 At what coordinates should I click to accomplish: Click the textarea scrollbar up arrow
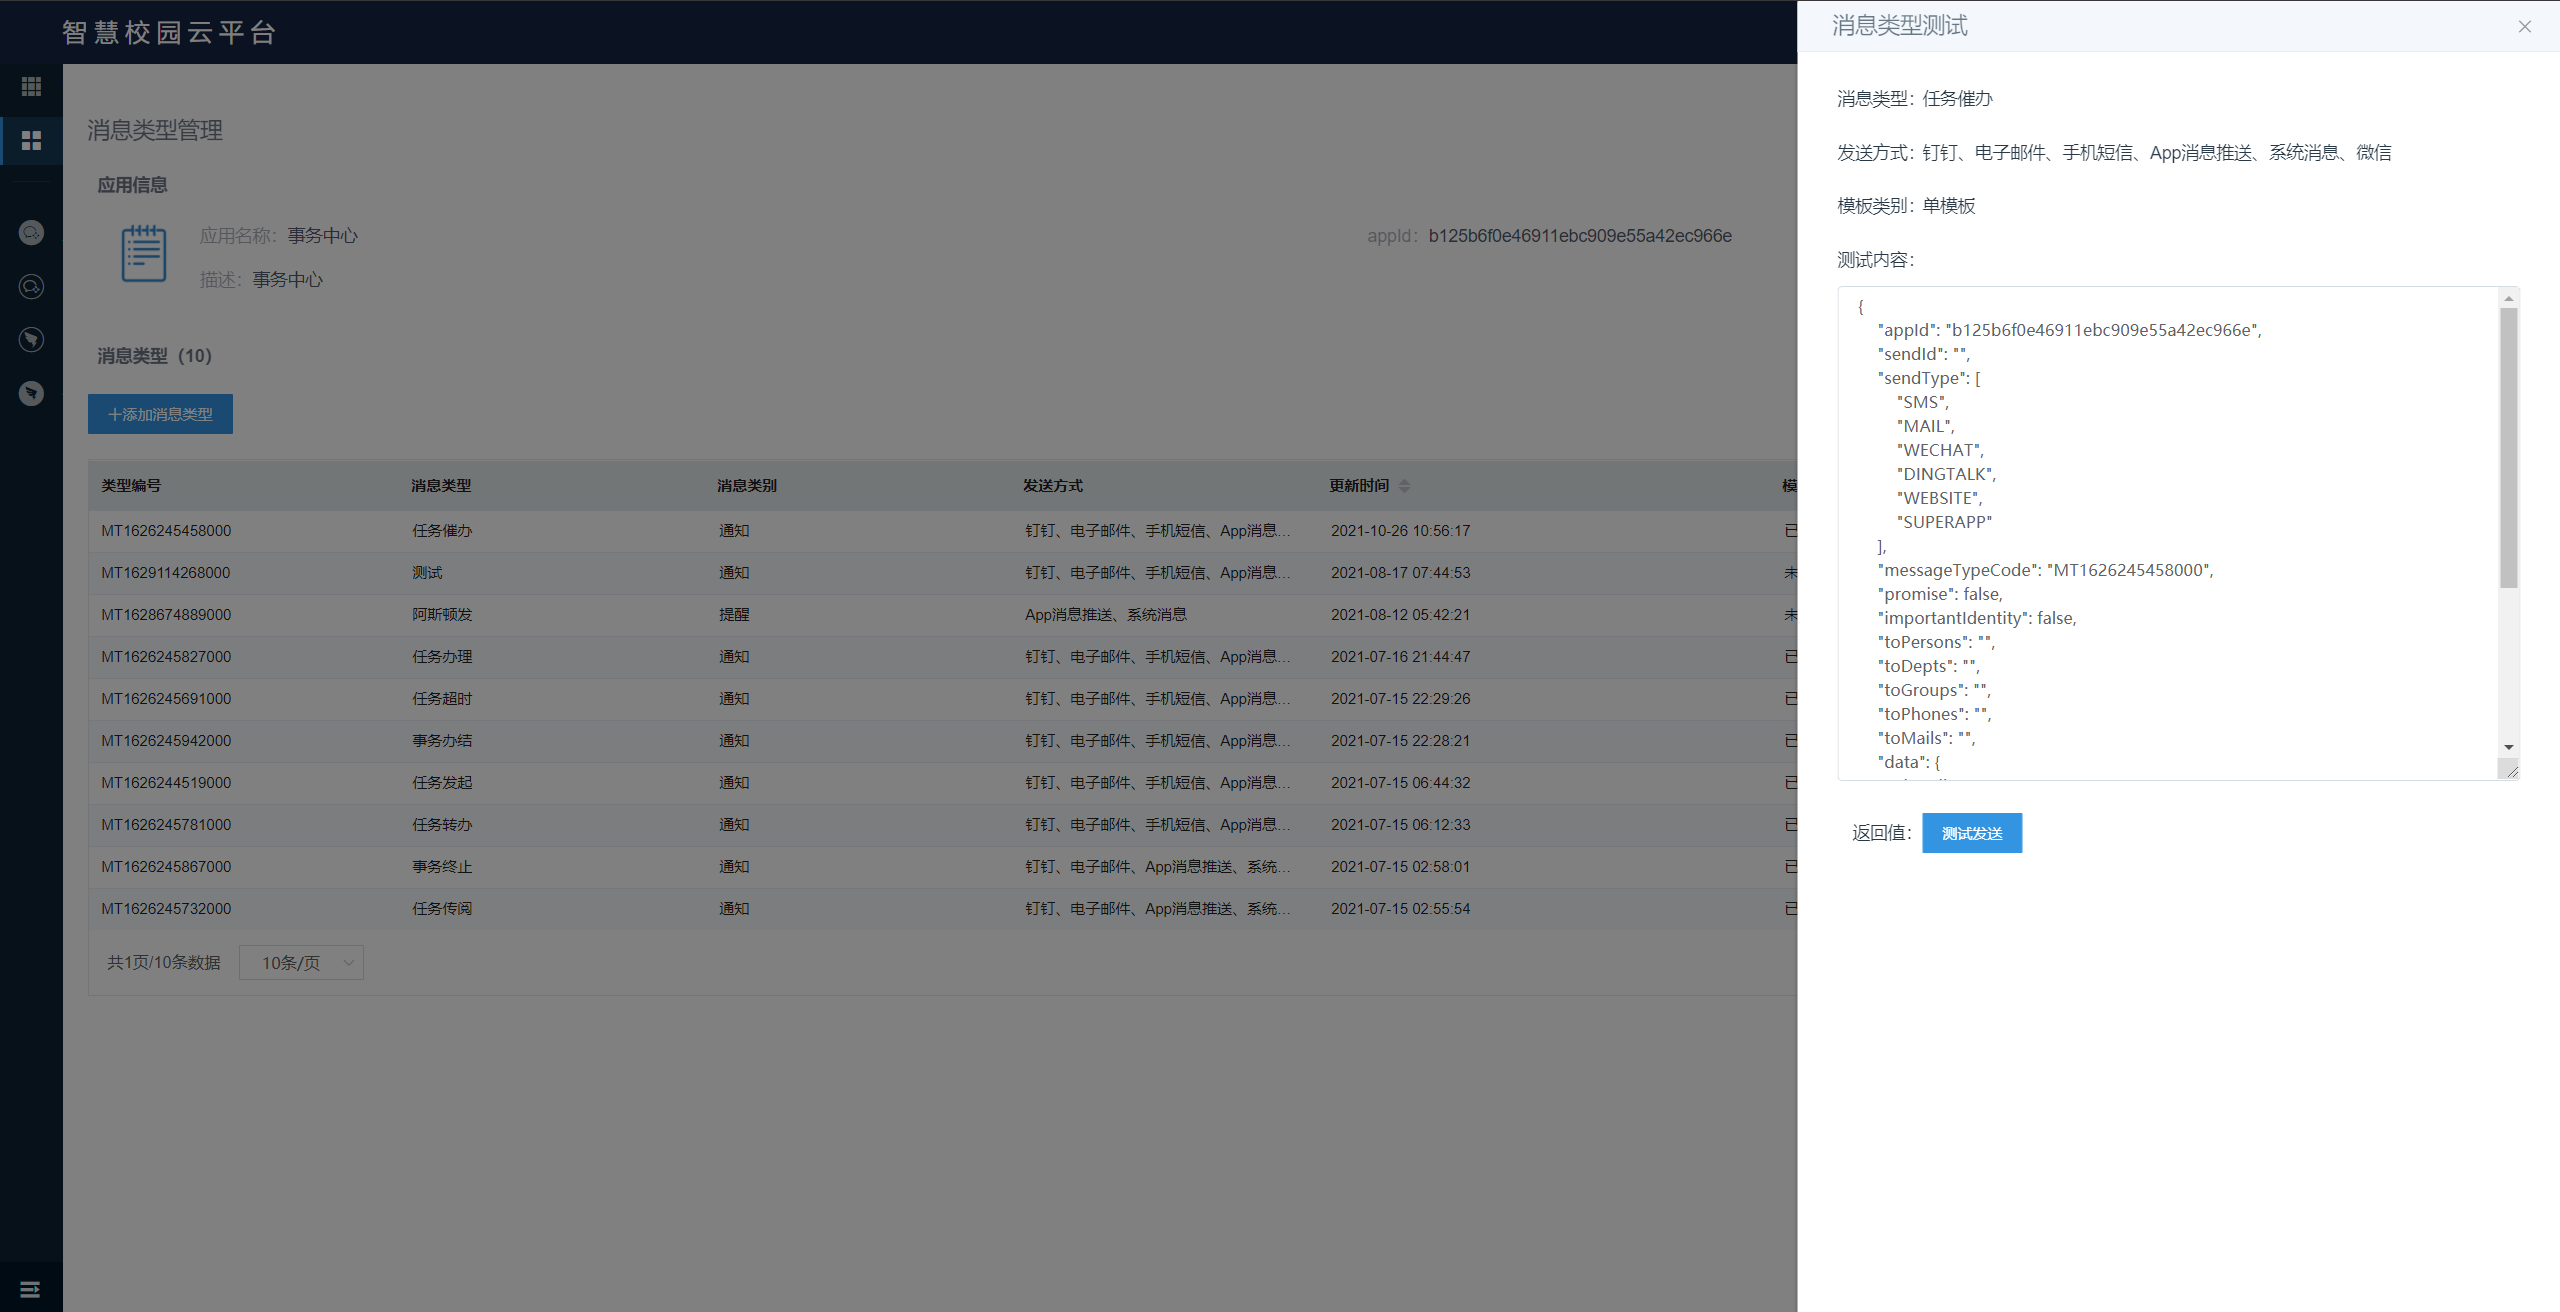pos(2508,298)
